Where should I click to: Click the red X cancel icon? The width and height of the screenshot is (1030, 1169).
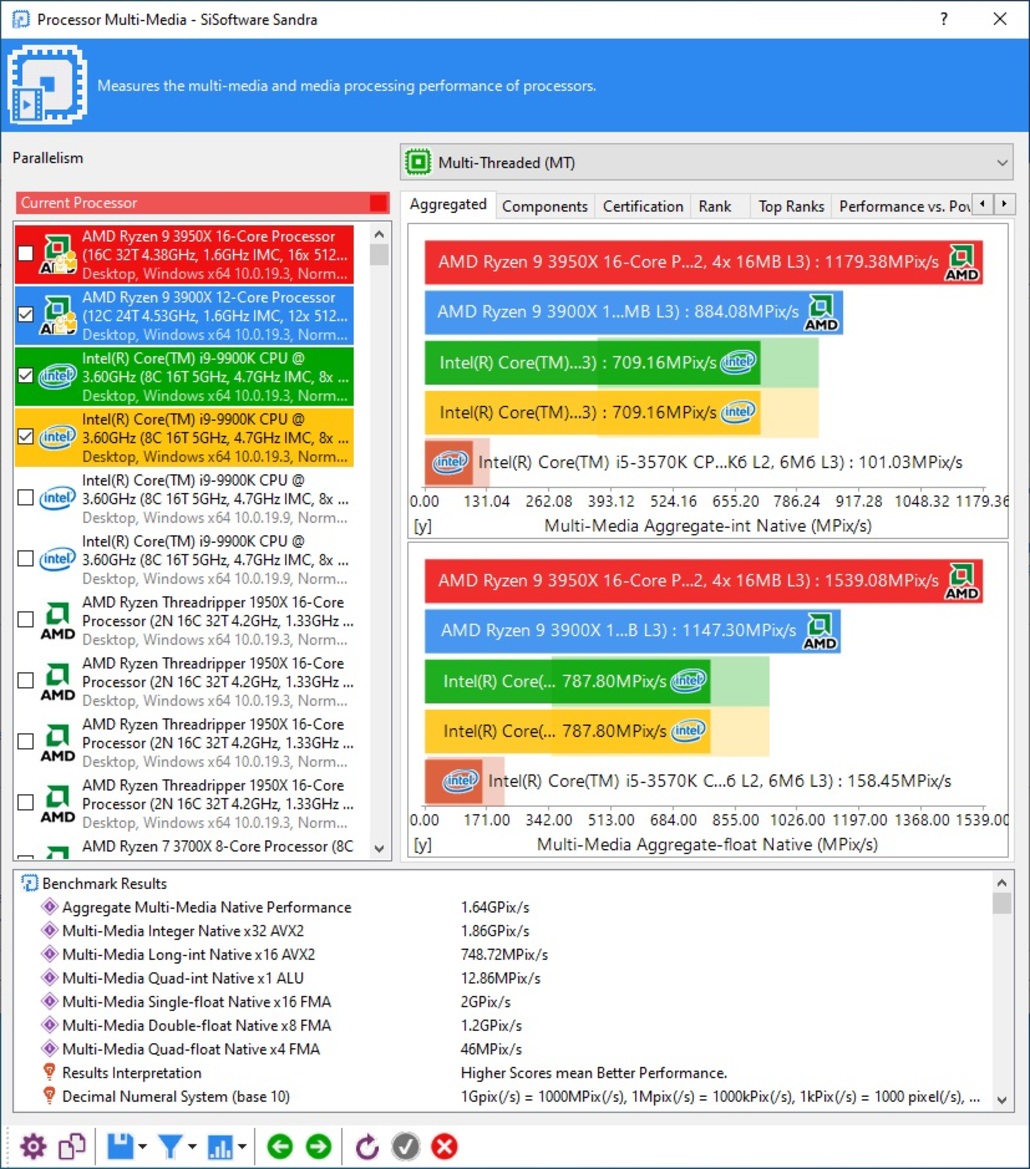coord(444,1147)
